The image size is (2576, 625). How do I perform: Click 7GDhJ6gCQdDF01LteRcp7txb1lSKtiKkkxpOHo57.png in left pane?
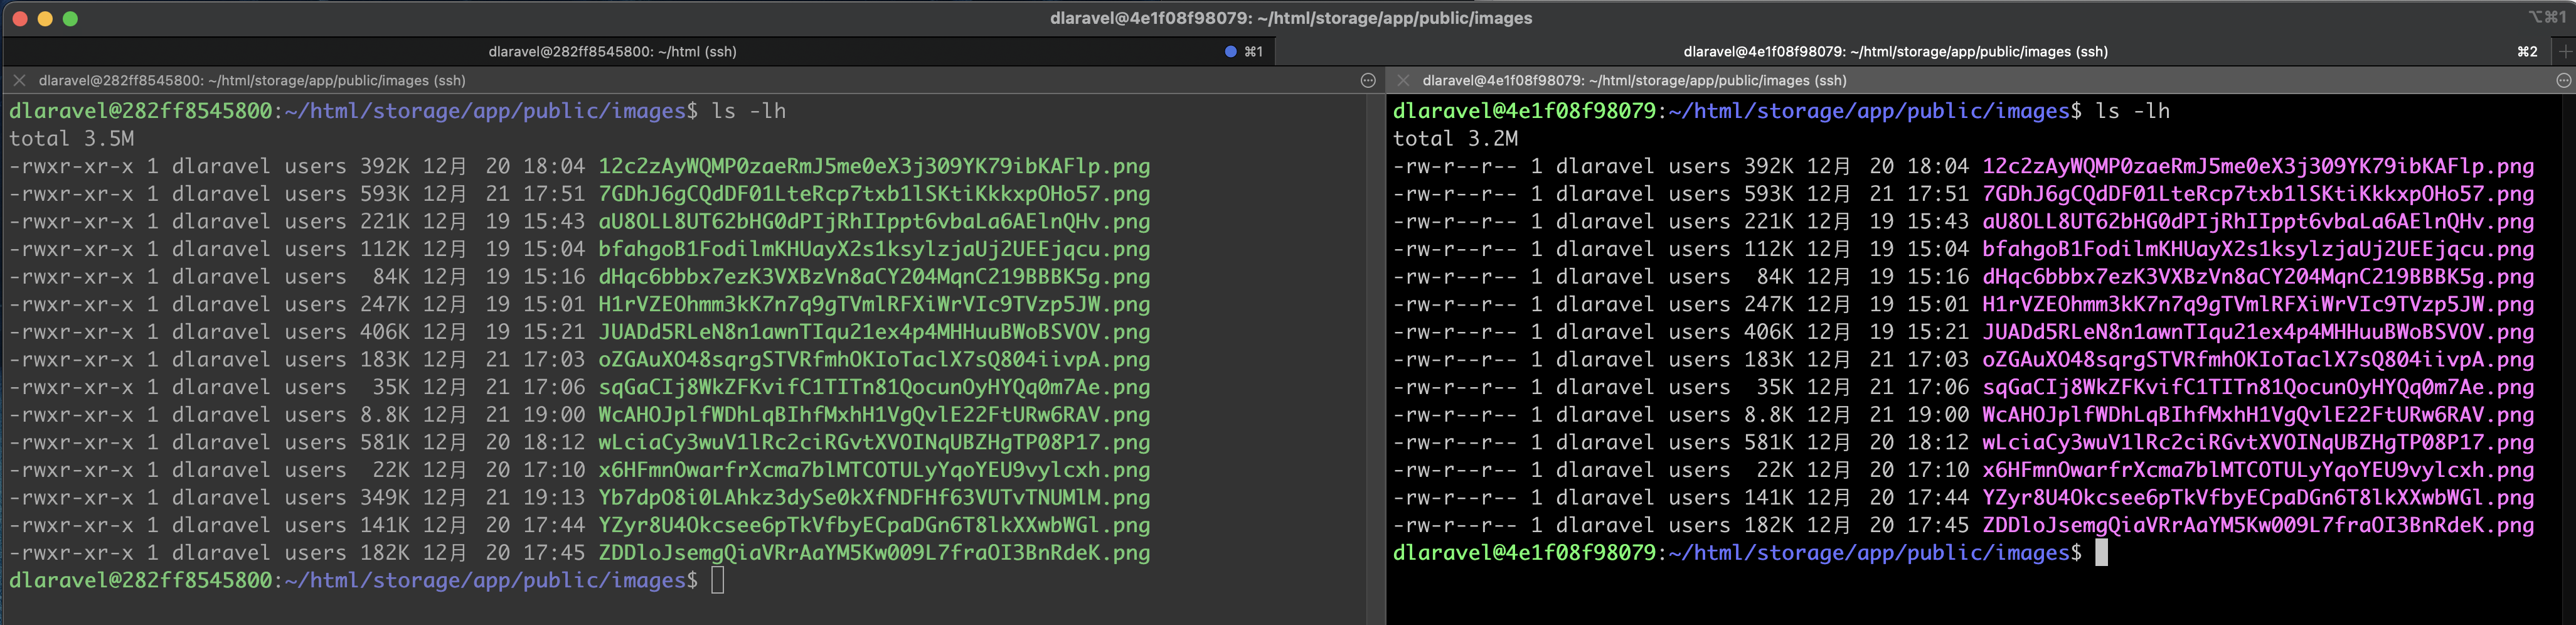[874, 194]
